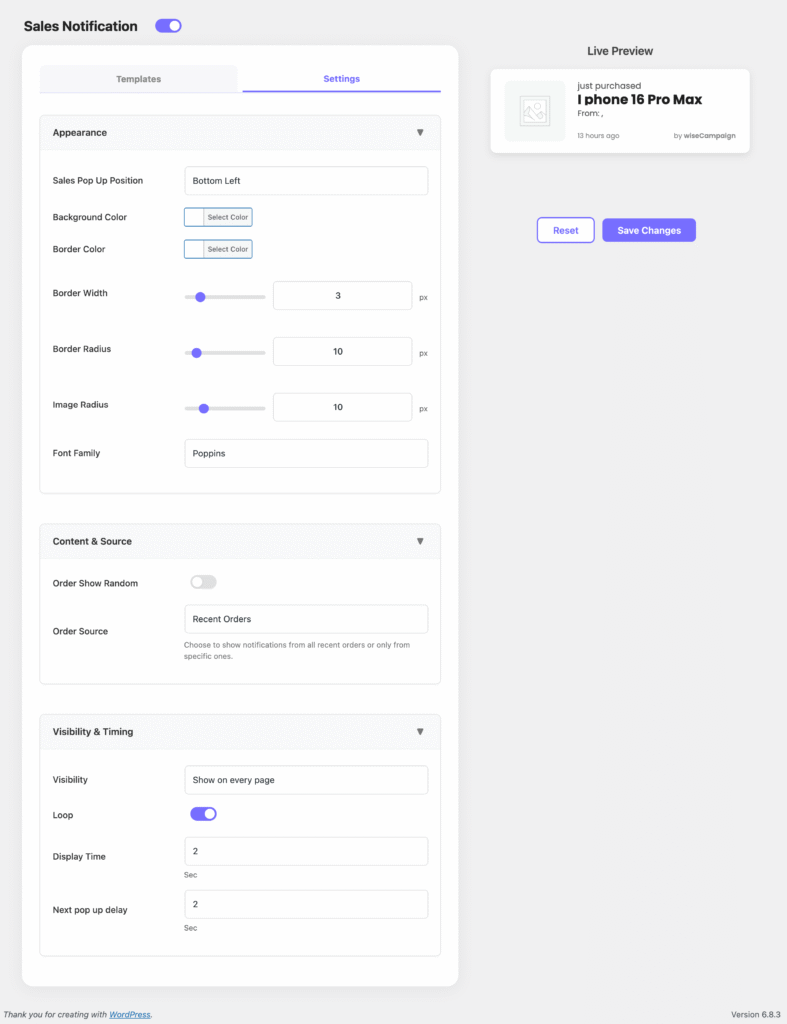Switch to the Templates tab
The width and height of the screenshot is (787, 1024).
138,79
